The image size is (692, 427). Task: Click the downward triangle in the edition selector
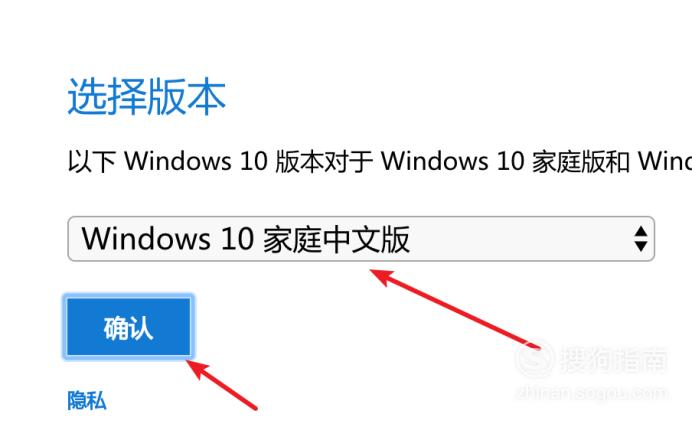[x=640, y=246]
